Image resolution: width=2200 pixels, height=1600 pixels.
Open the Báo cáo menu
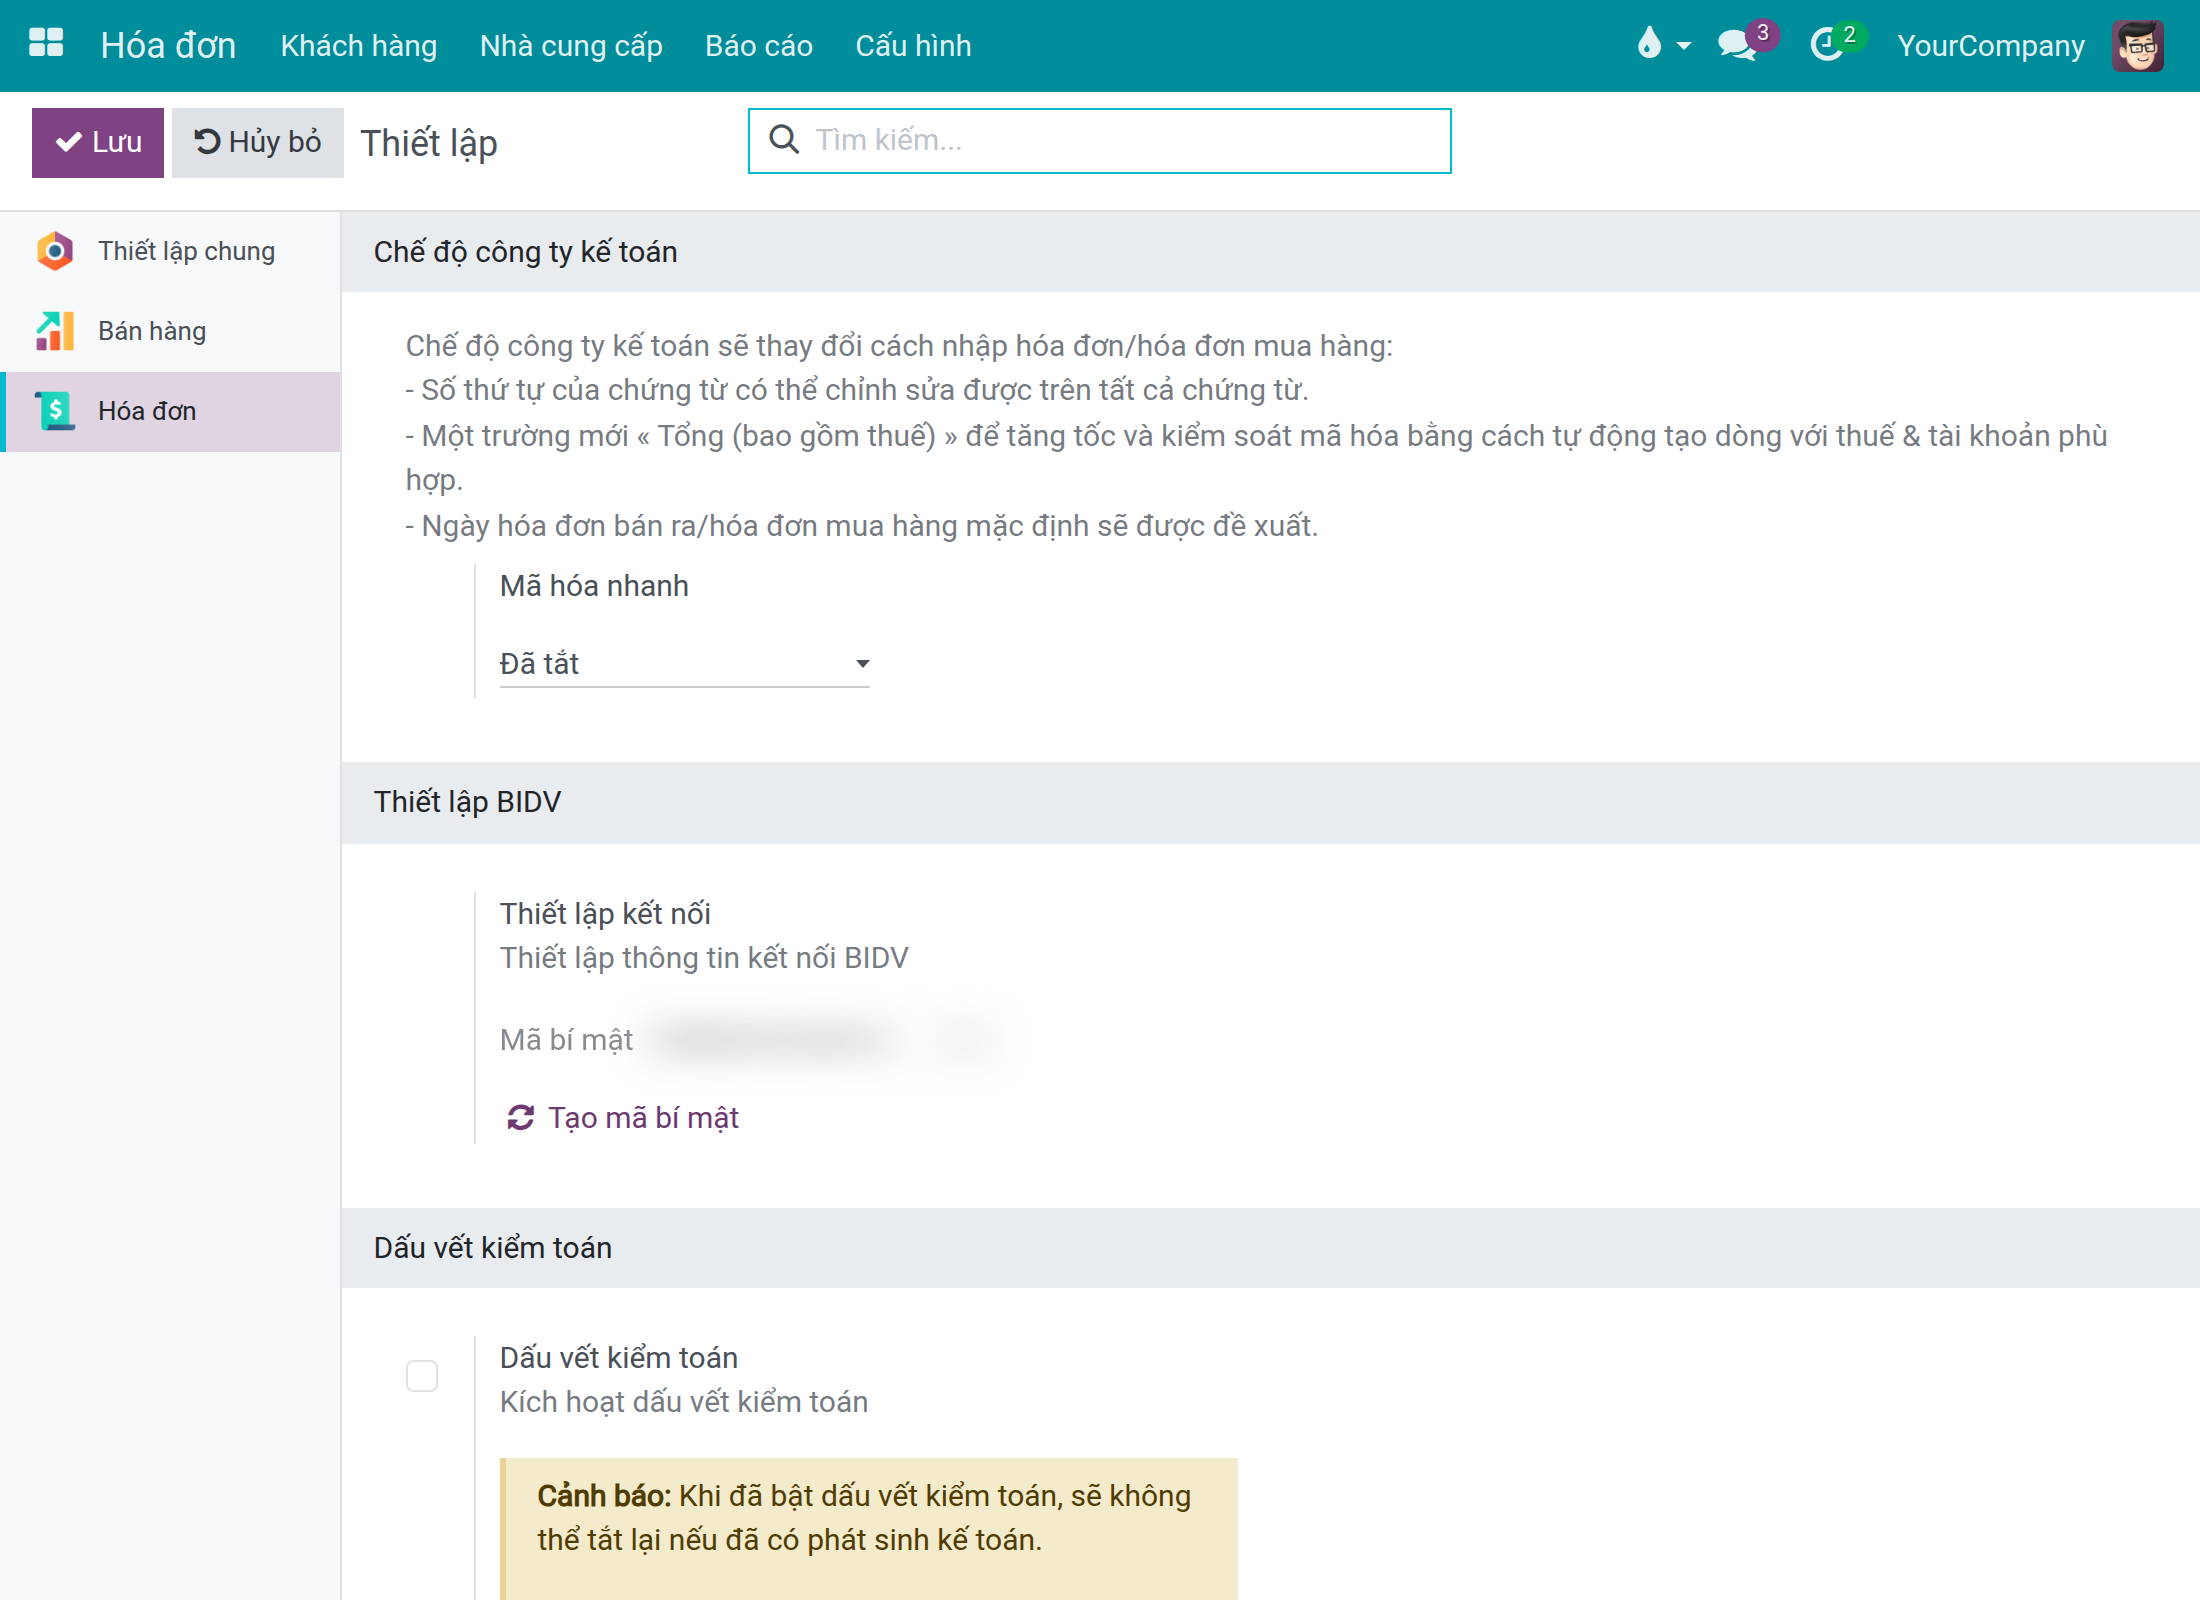758,46
